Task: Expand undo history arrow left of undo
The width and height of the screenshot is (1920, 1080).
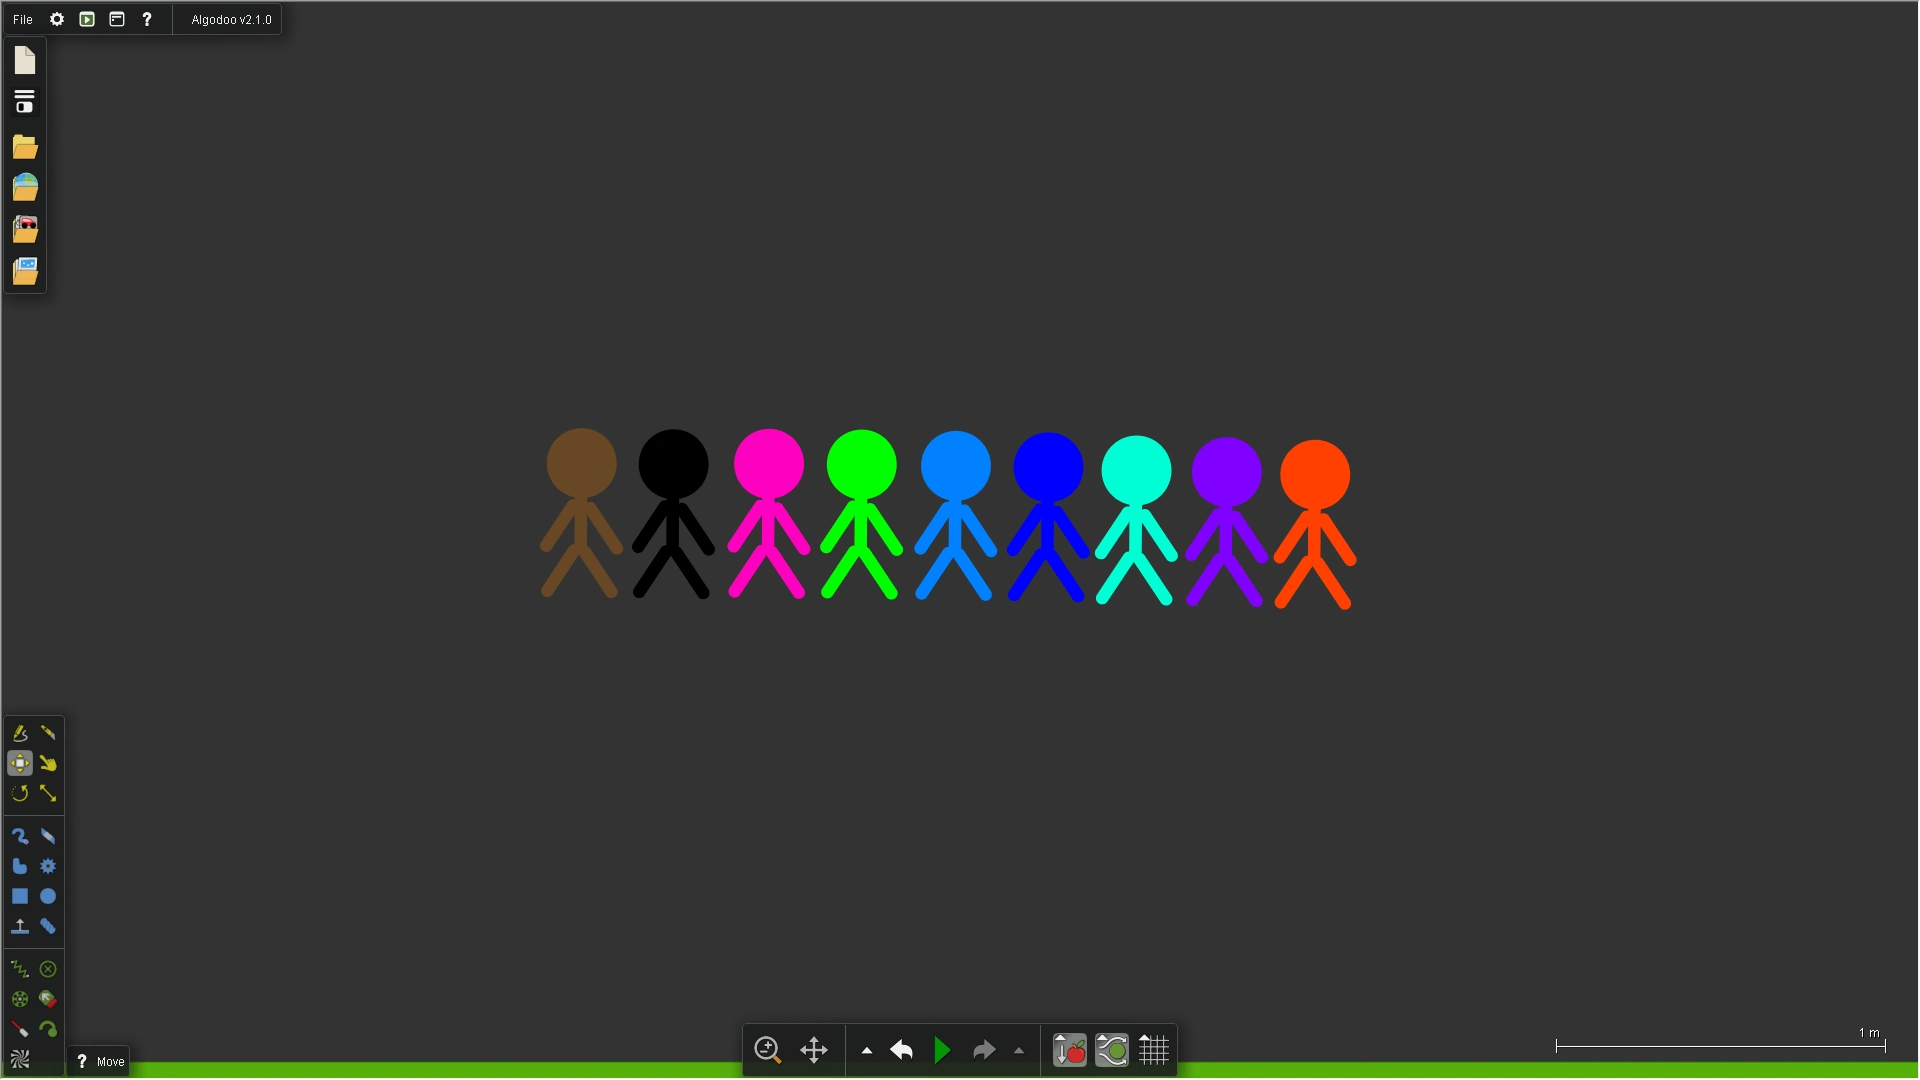Action: pyautogui.click(x=867, y=1051)
